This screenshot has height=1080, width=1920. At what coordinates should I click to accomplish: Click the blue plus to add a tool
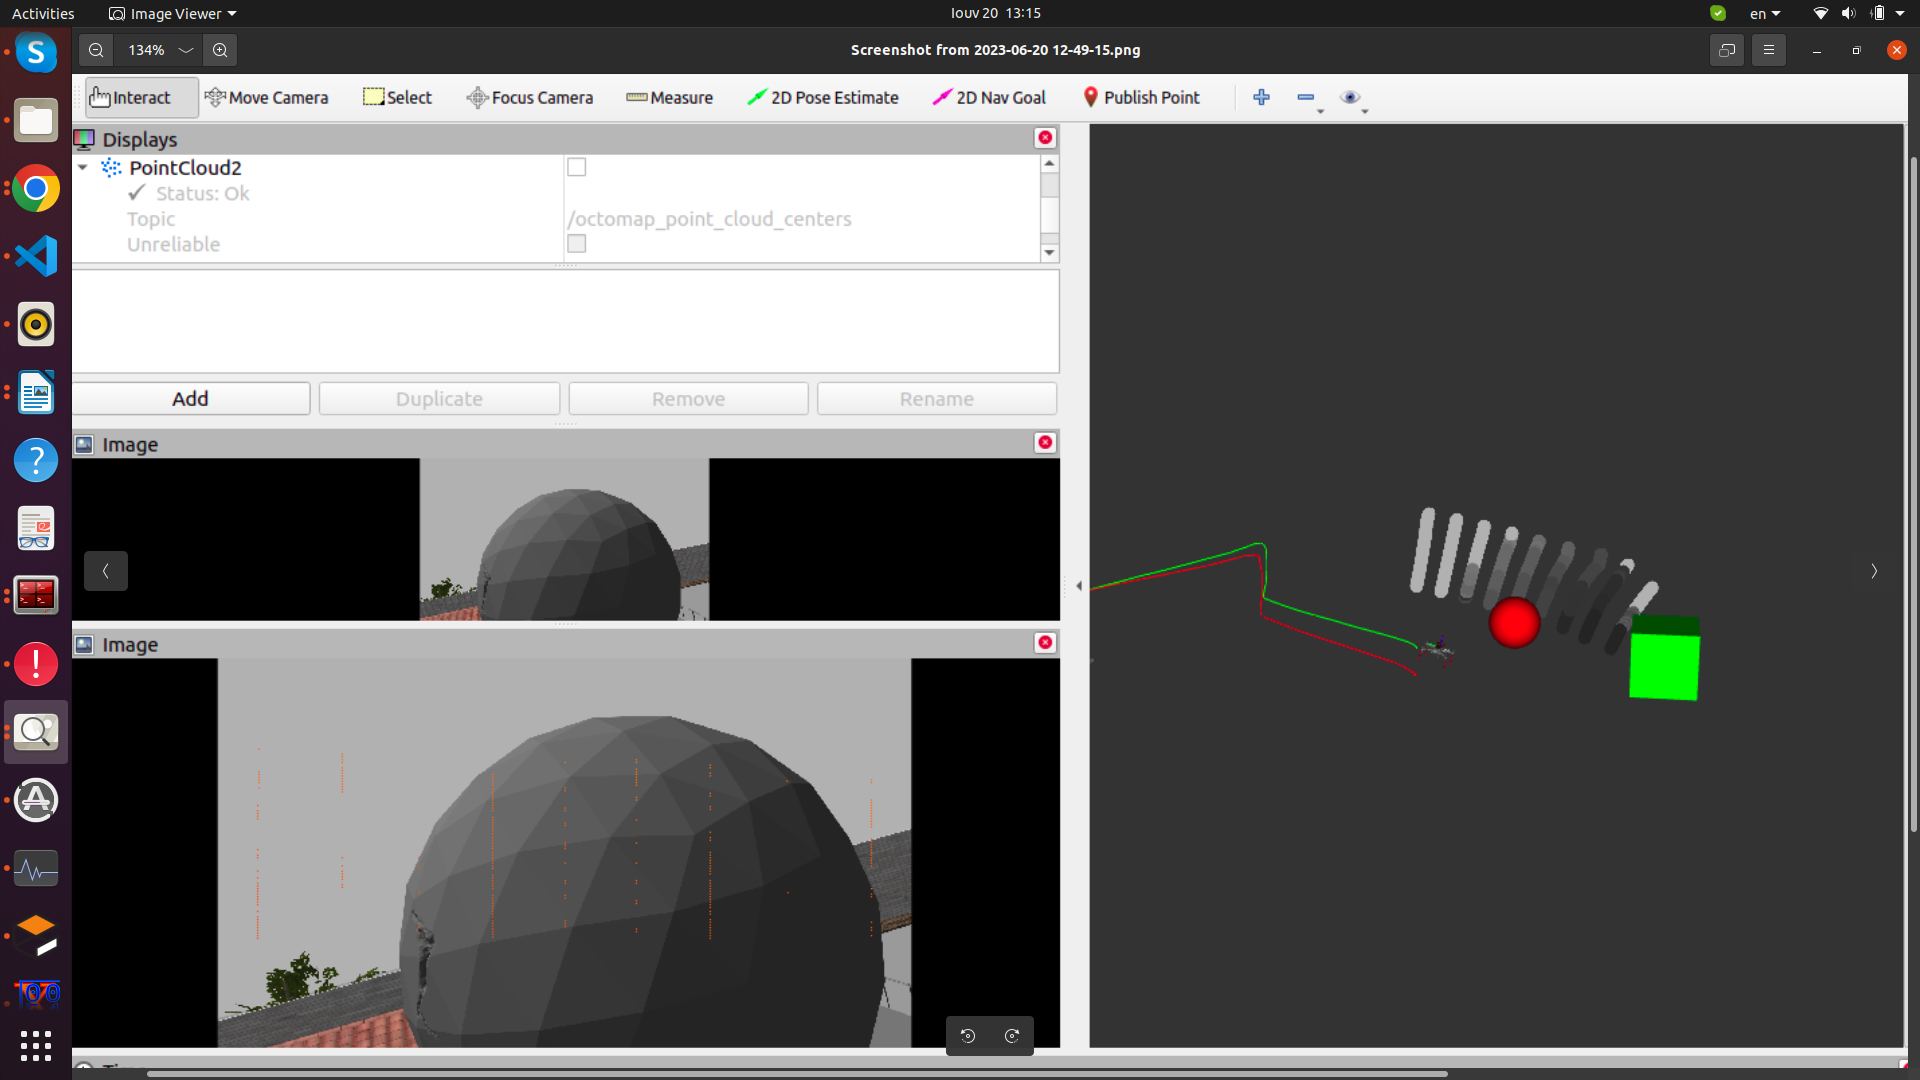pos(1261,97)
